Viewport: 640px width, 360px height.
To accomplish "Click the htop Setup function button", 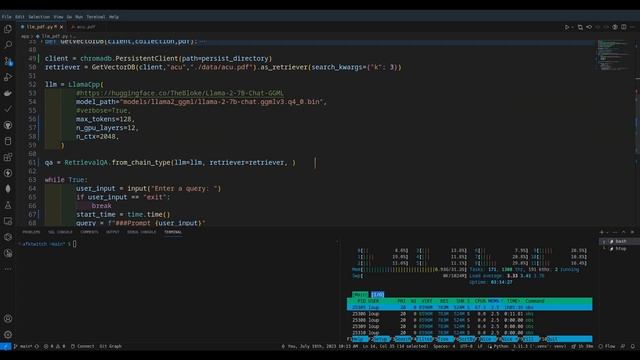I will pyautogui.click(x=381, y=339).
